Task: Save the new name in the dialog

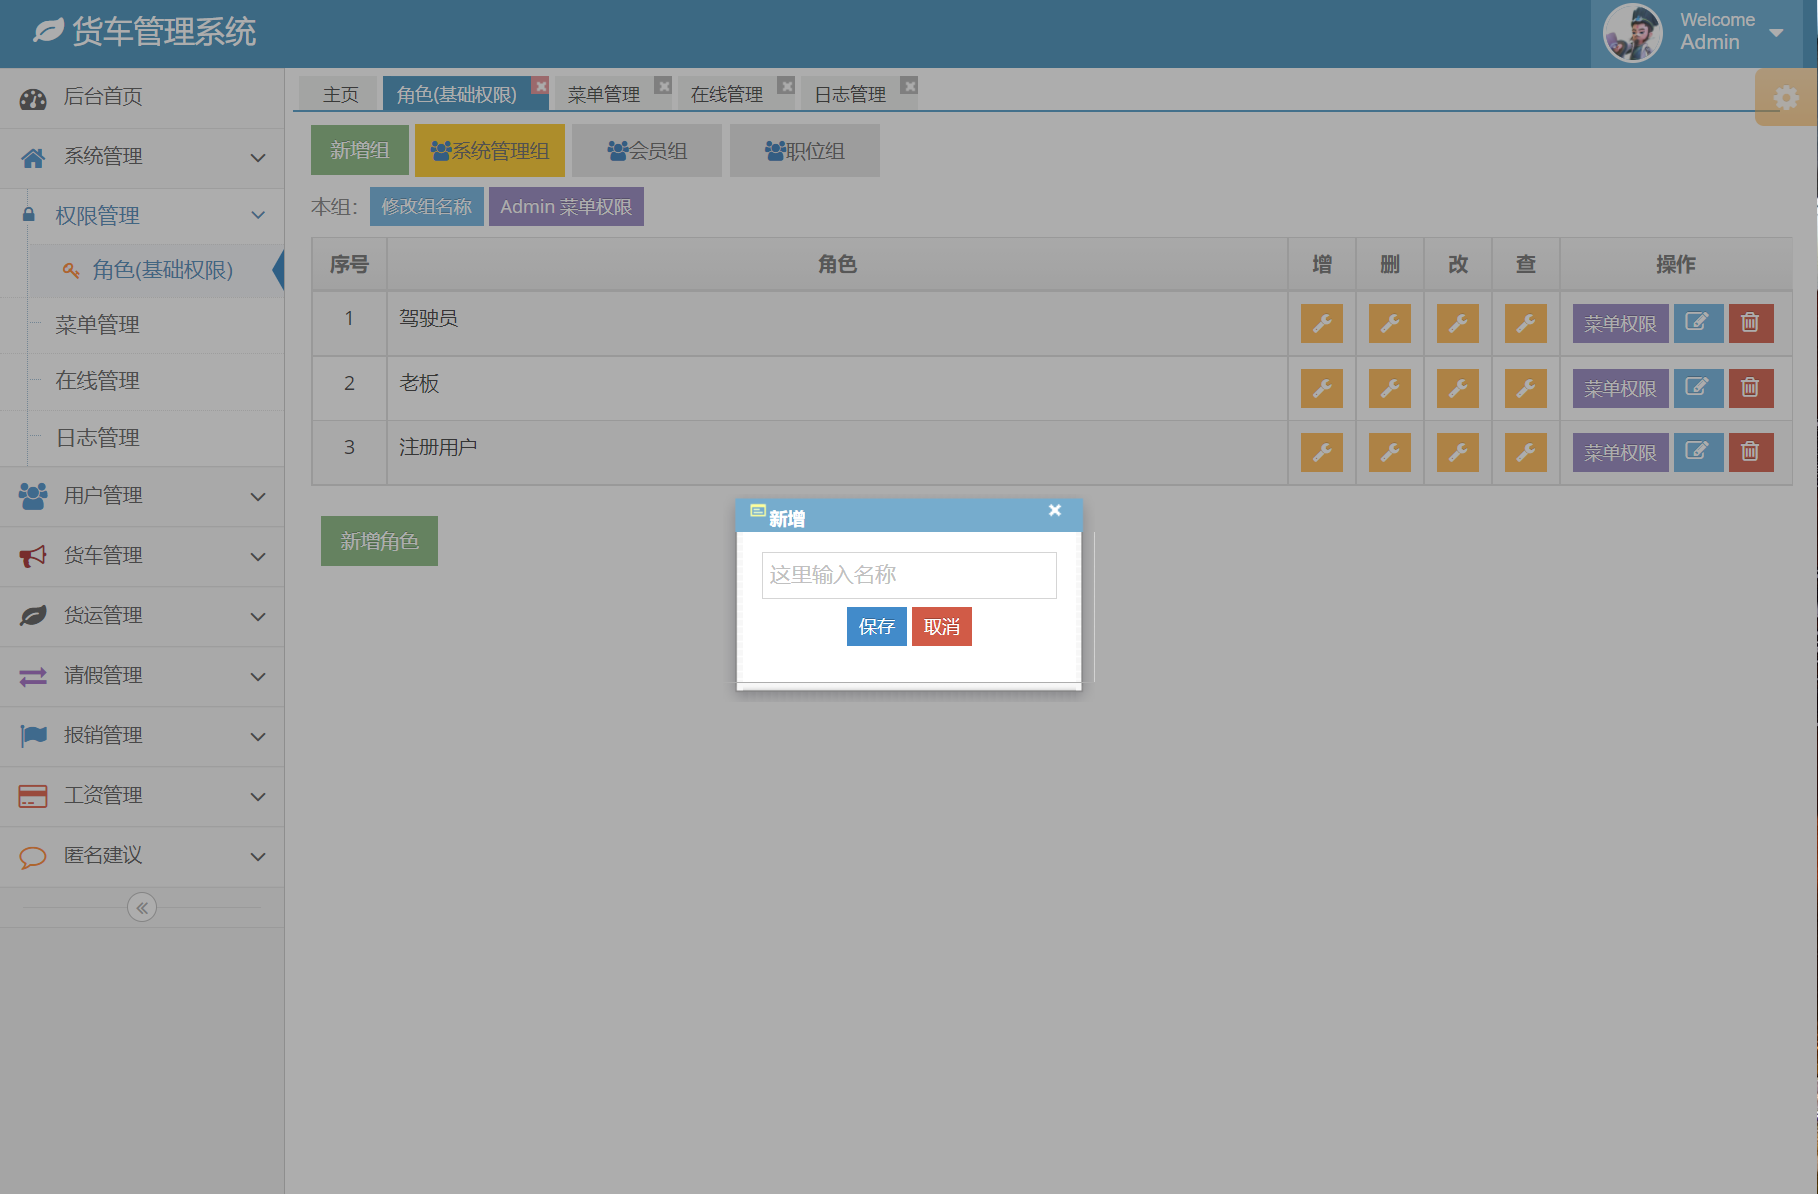Action: coord(877,627)
